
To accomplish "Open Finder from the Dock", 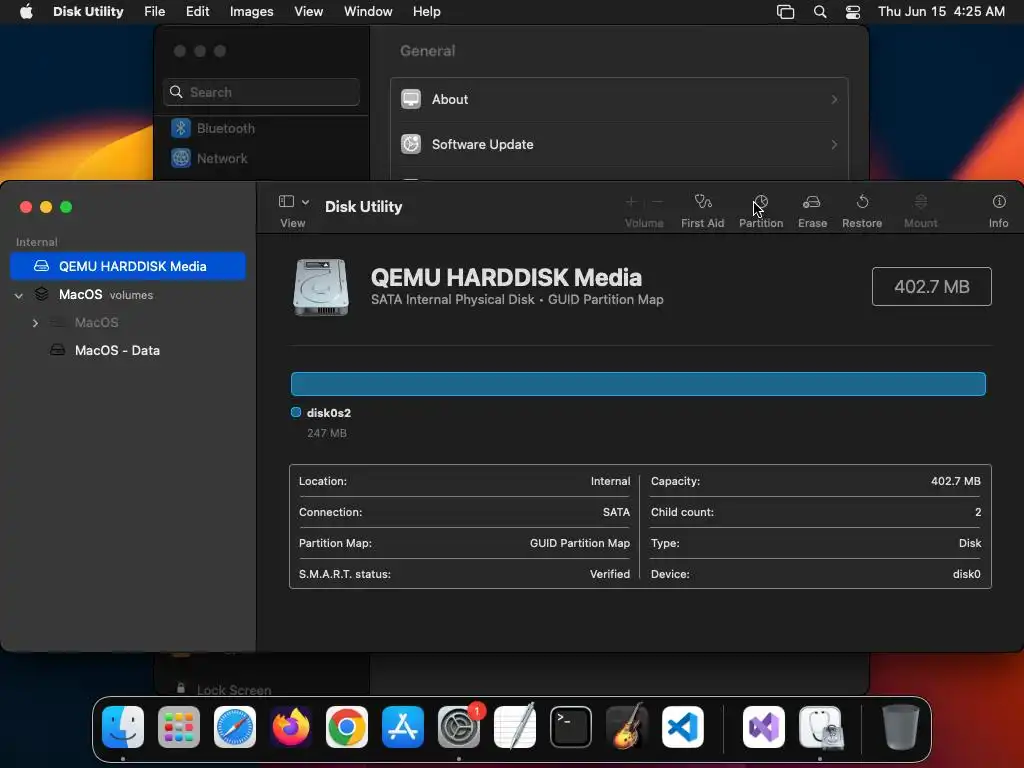I will point(123,727).
